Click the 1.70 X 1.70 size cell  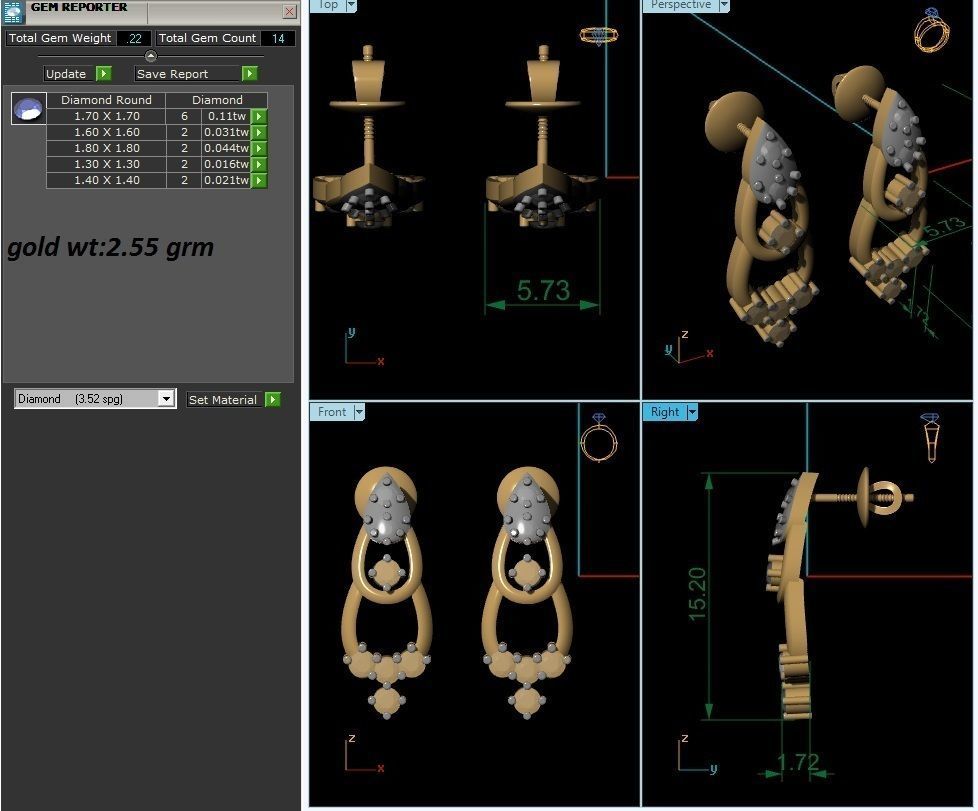click(106, 116)
